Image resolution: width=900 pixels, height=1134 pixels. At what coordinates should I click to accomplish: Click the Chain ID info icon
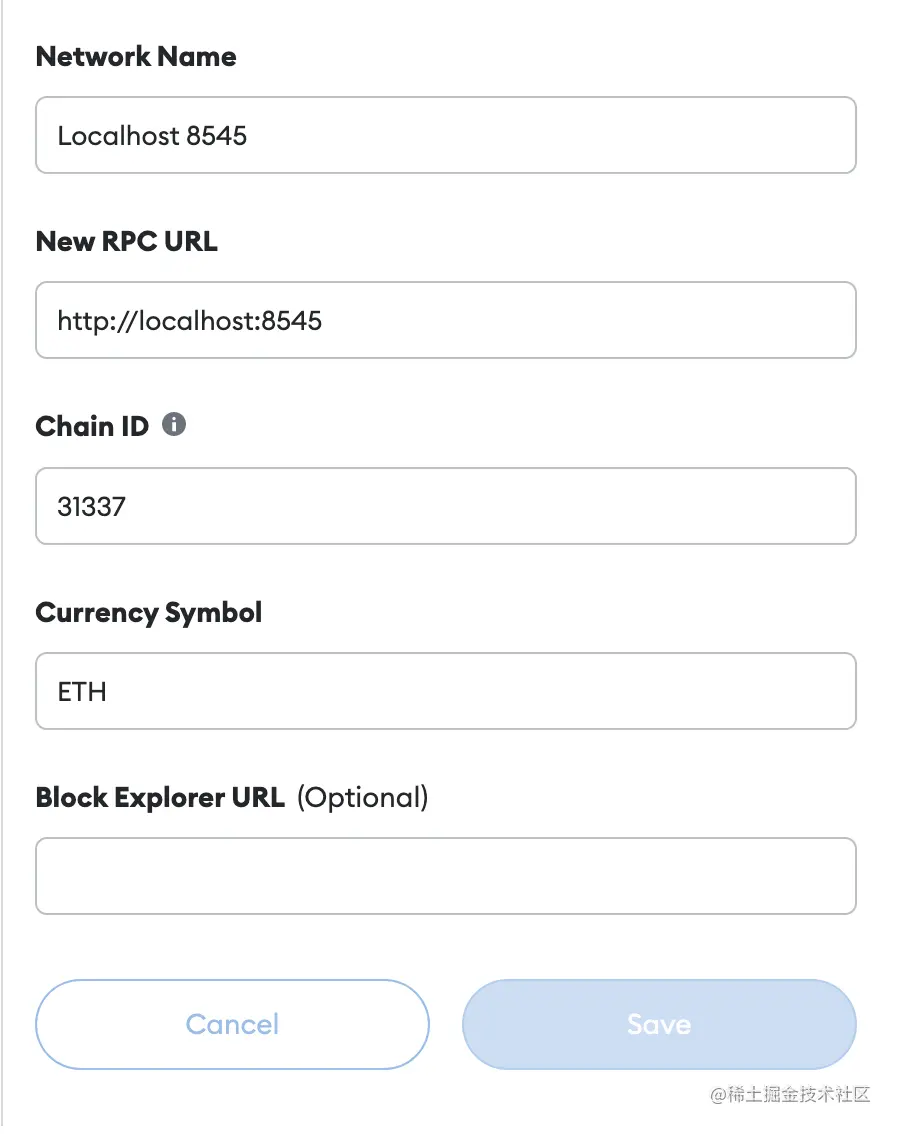(174, 425)
